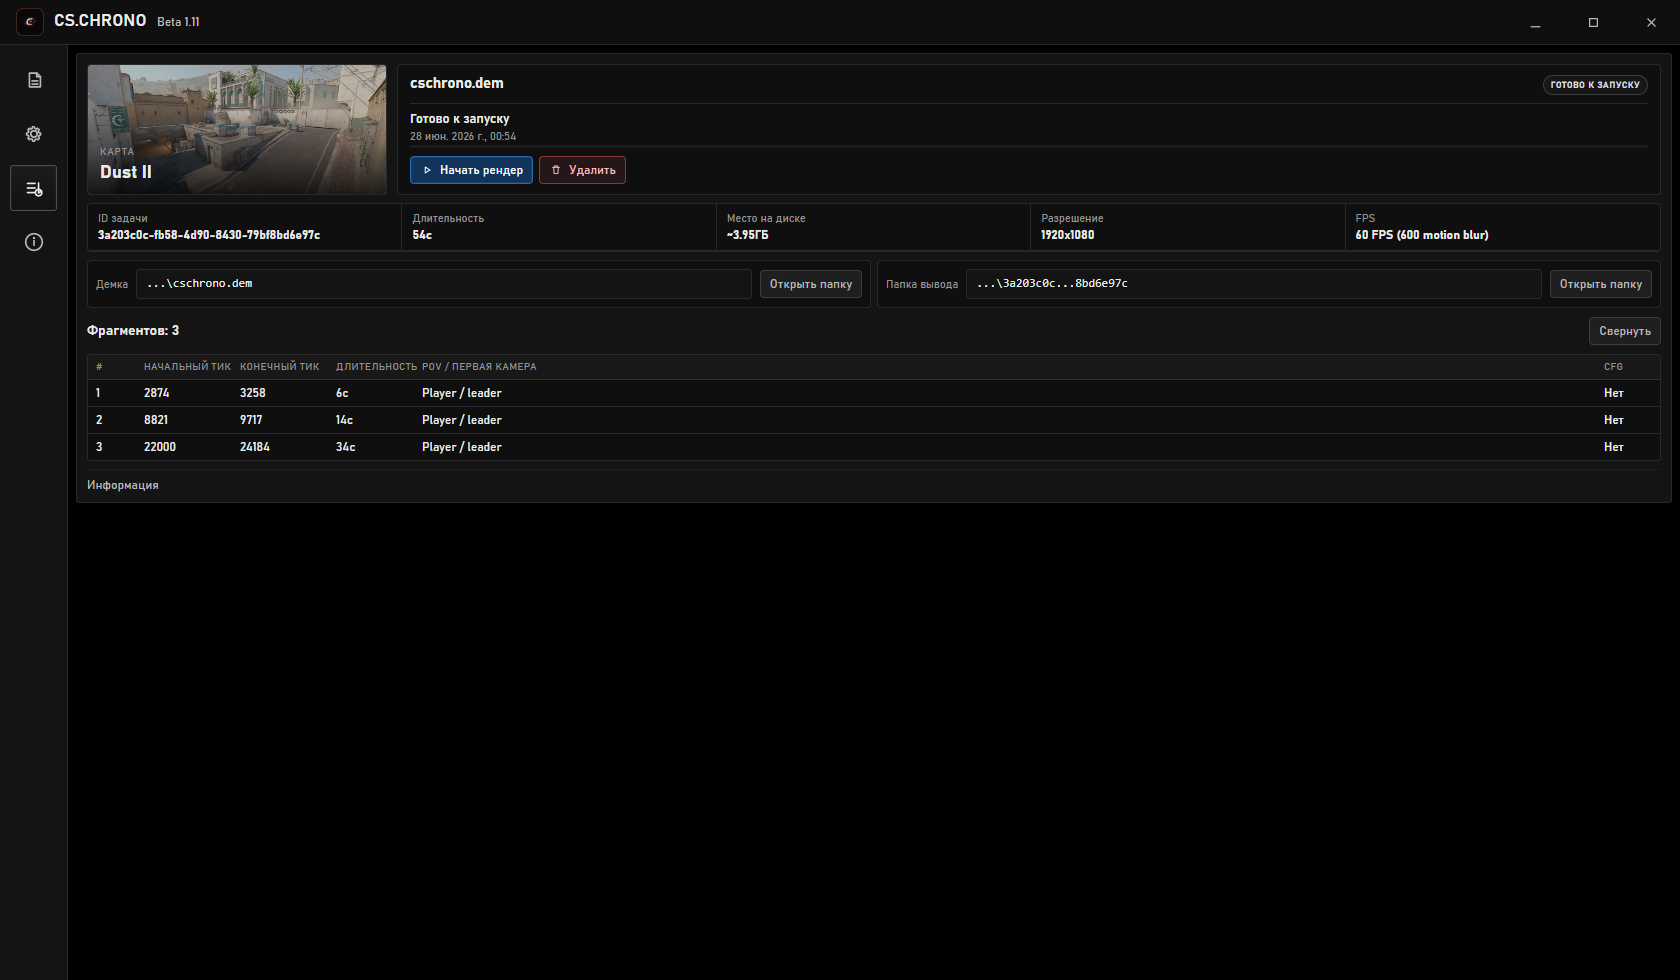Click the Dust II map thumbnail
The width and height of the screenshot is (1680, 980).
pos(237,129)
